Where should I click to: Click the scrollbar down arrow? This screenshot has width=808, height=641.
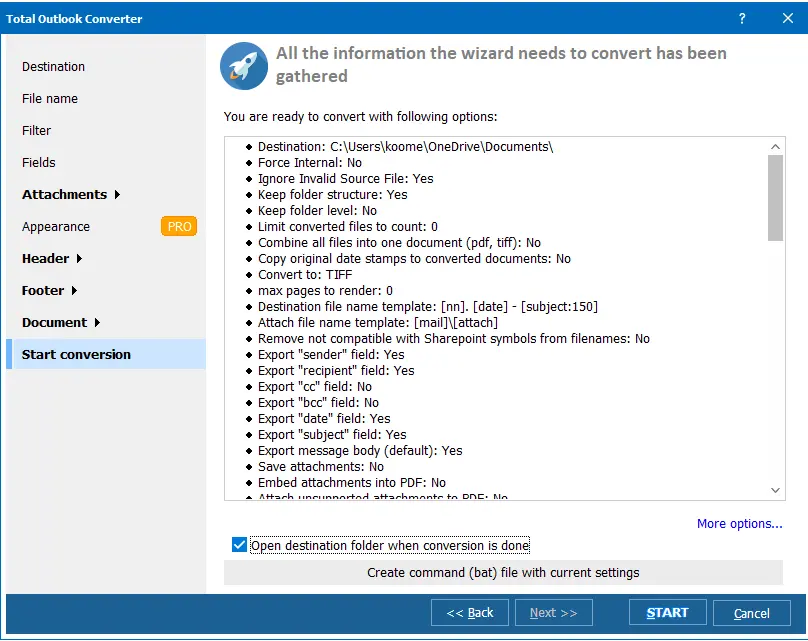775,490
